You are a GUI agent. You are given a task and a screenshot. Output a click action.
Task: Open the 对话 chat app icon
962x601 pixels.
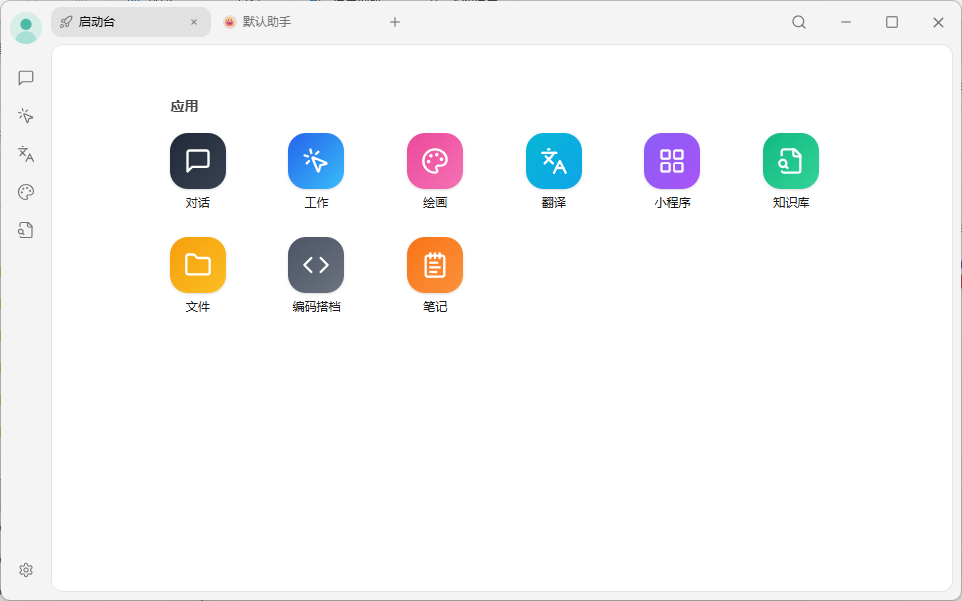(x=198, y=161)
